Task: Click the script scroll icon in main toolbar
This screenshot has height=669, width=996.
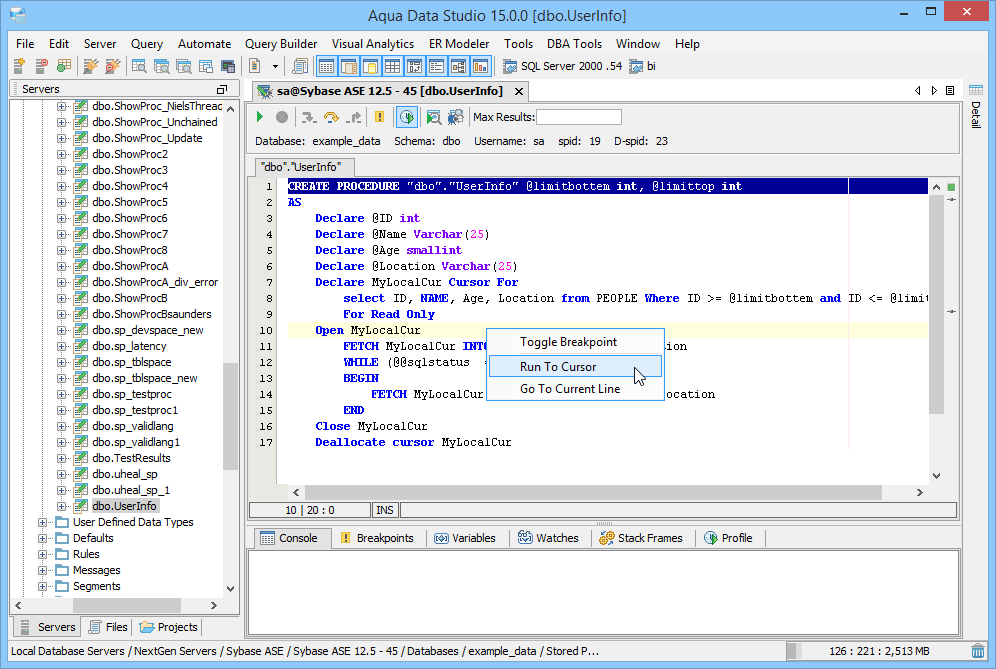Action: tap(300, 66)
